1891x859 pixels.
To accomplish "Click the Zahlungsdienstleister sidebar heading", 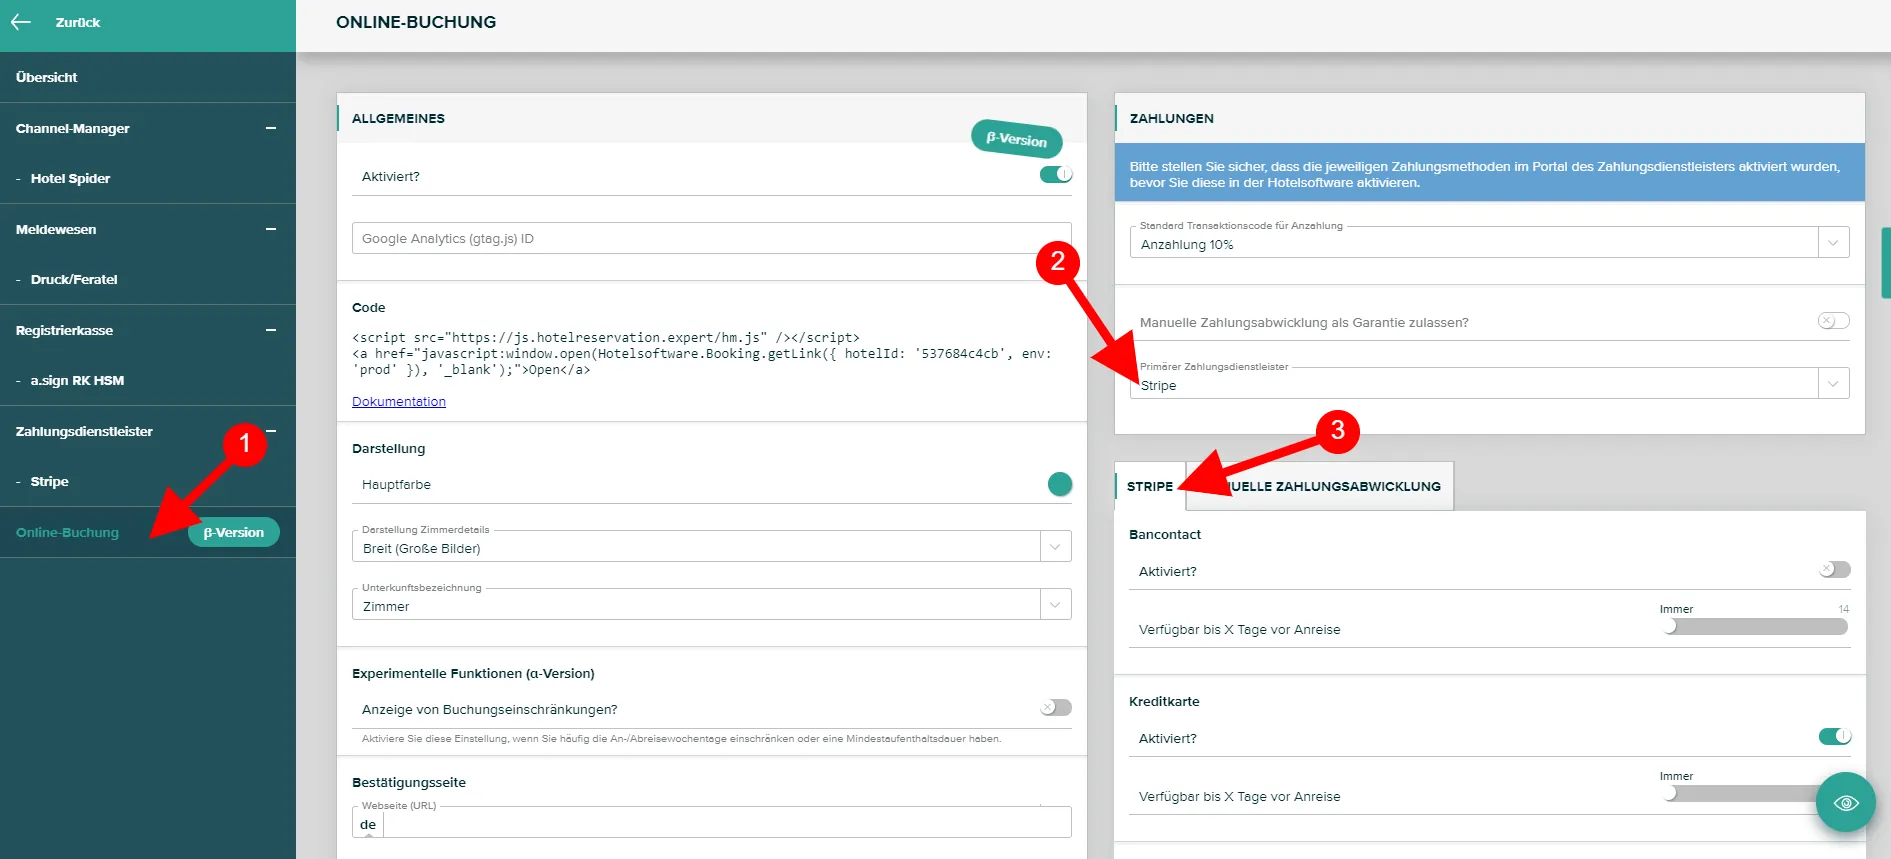I will [x=84, y=431].
